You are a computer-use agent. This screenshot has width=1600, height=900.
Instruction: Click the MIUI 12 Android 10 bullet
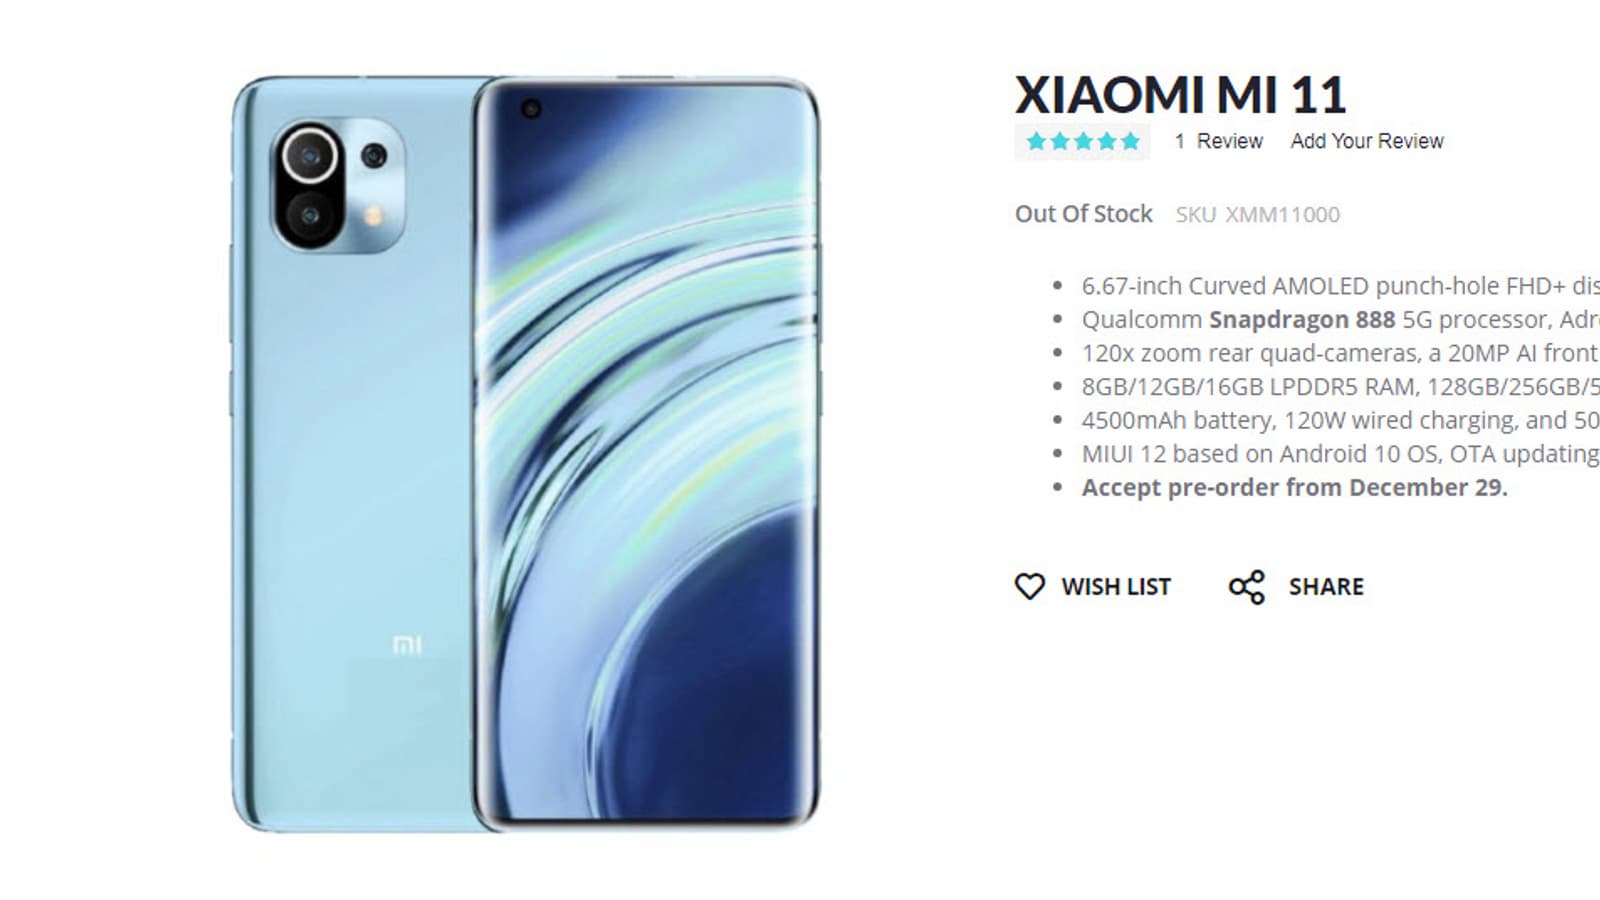click(1341, 454)
